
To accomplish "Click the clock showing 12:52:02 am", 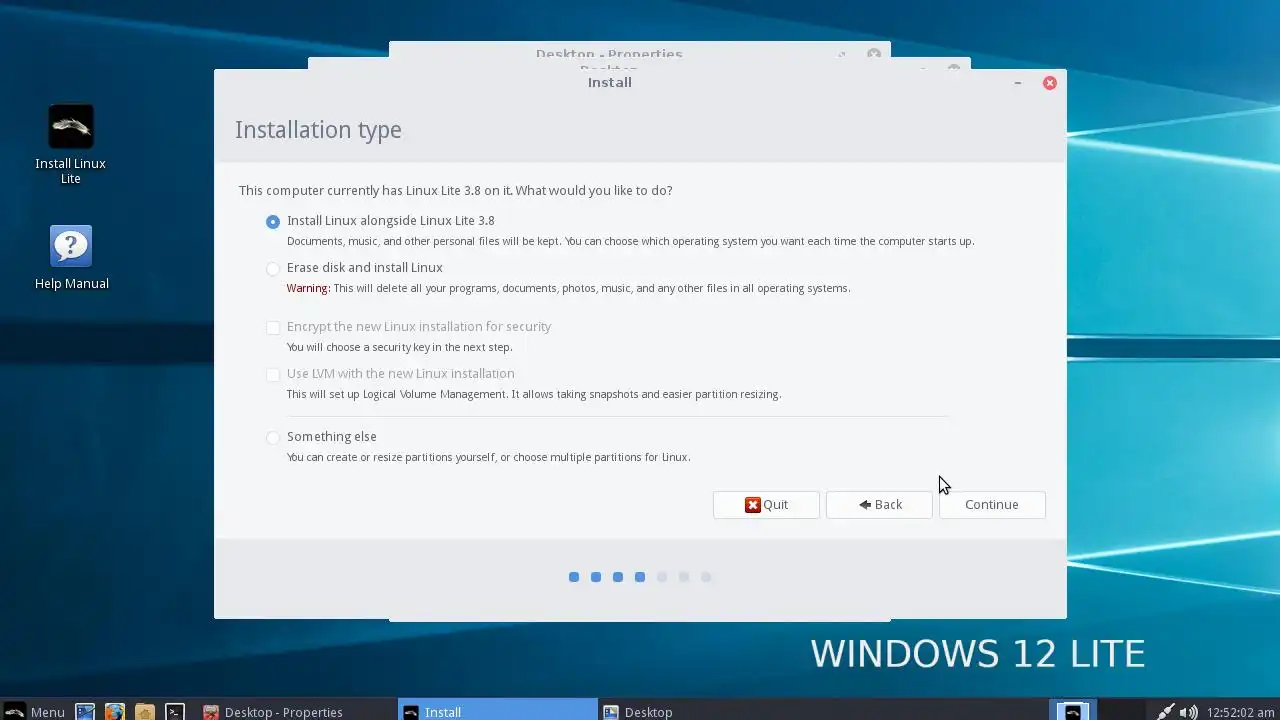I will 1241,712.
